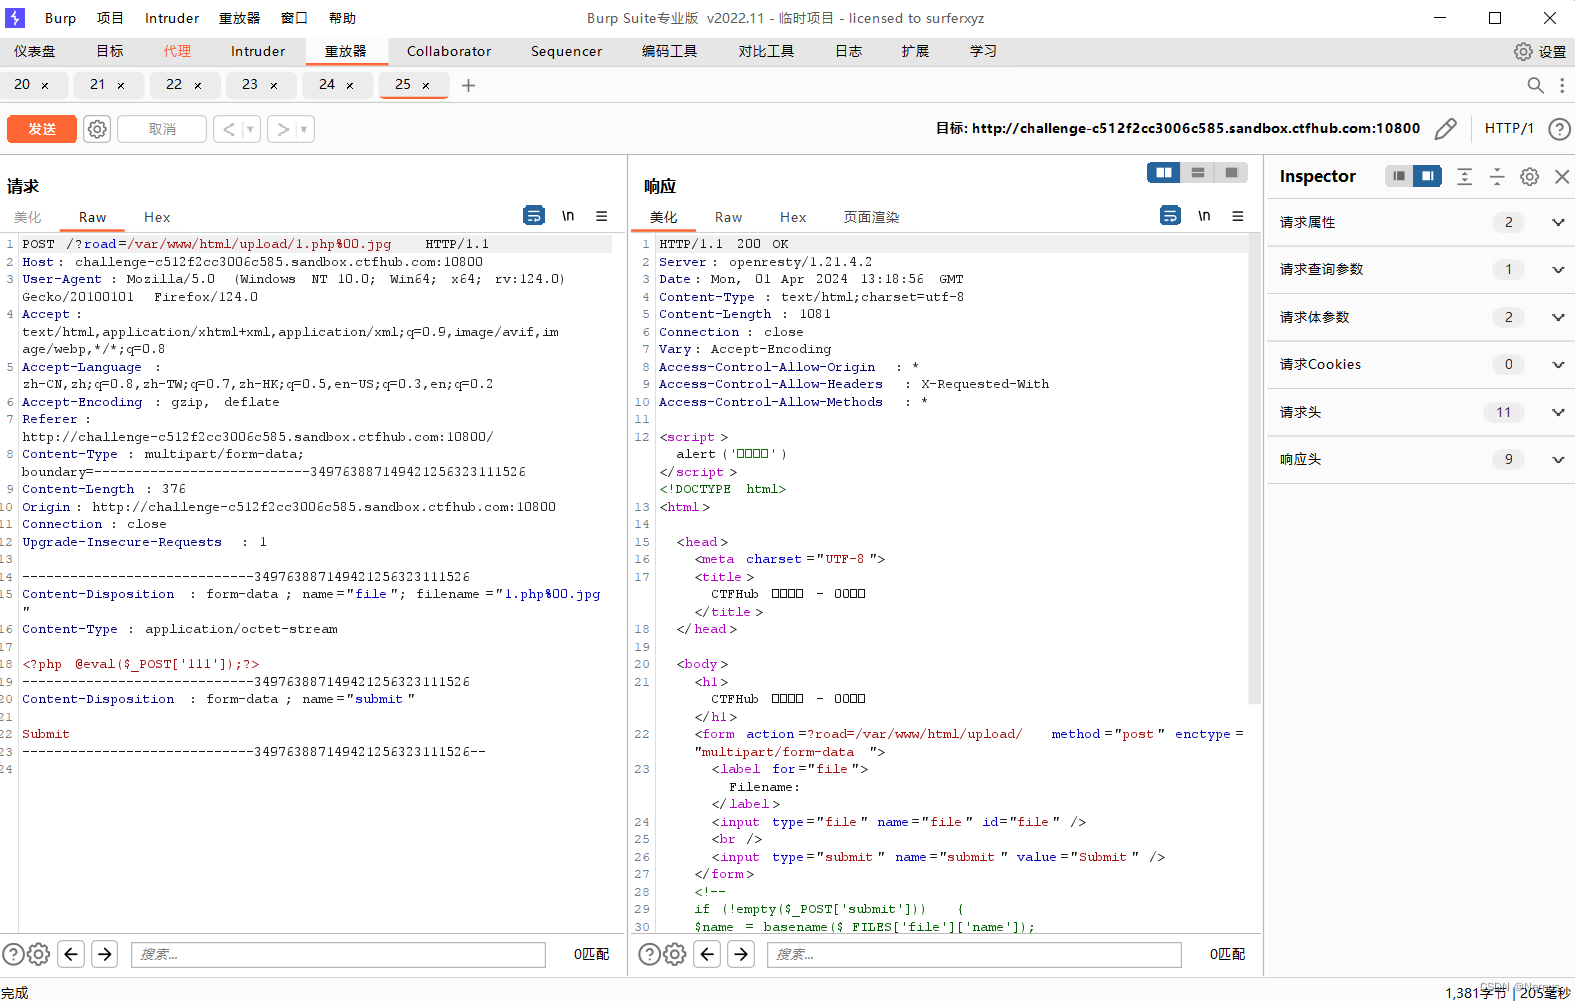
Task: Dock Inspector layout left icon
Action: pos(1399,176)
